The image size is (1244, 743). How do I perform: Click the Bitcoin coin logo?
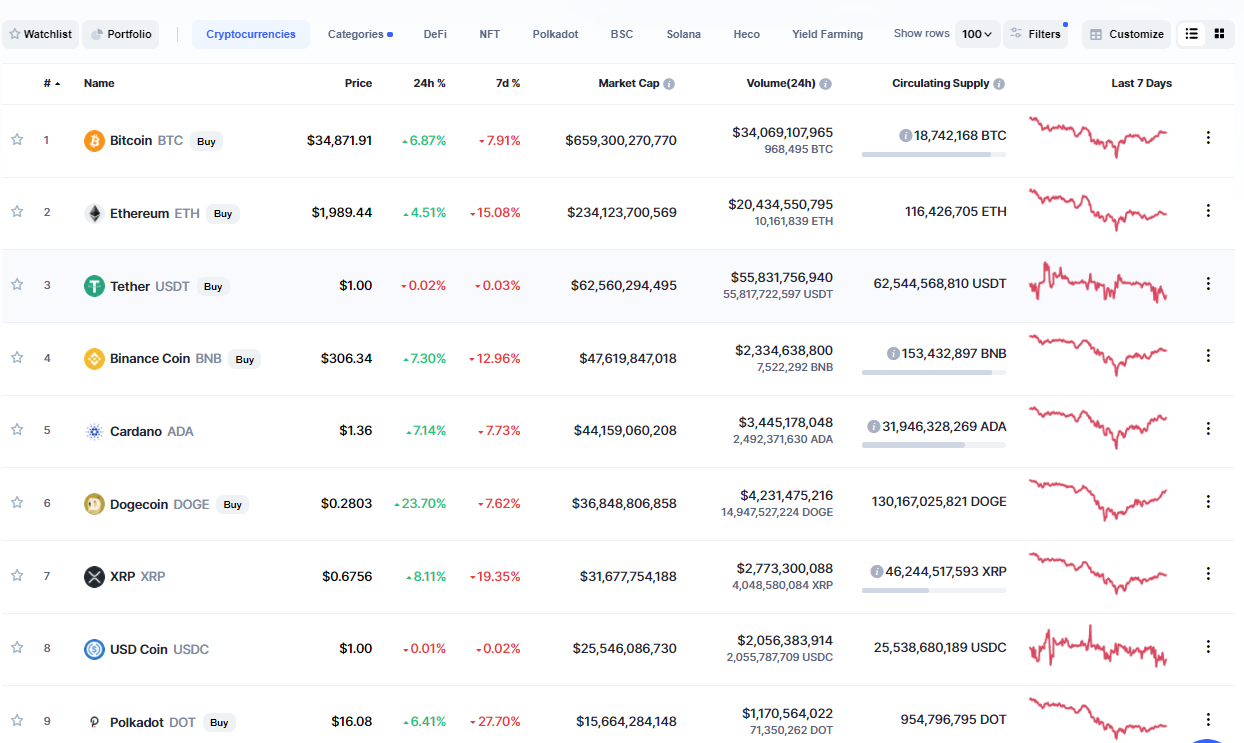click(94, 141)
